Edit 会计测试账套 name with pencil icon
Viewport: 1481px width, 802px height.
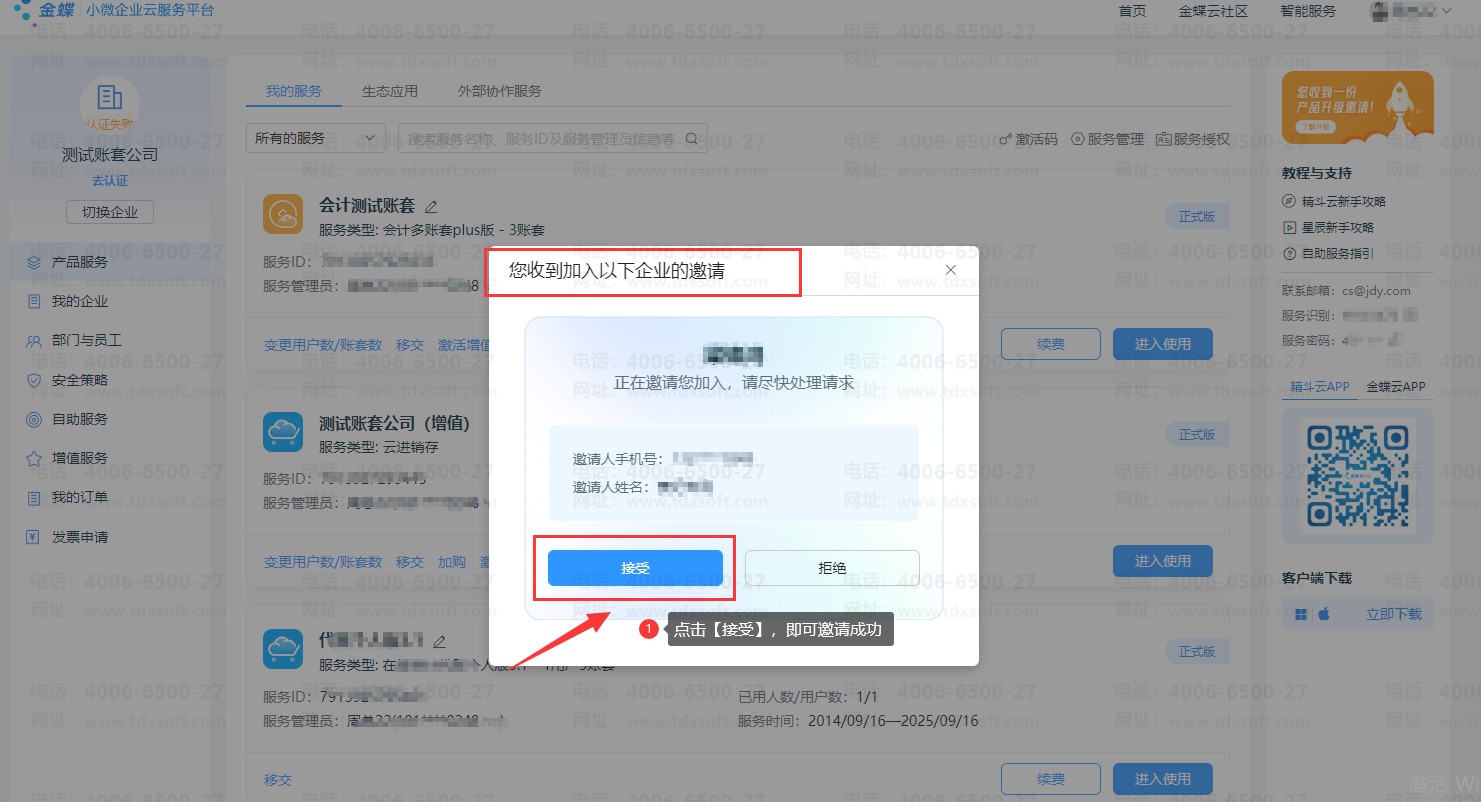[431, 207]
